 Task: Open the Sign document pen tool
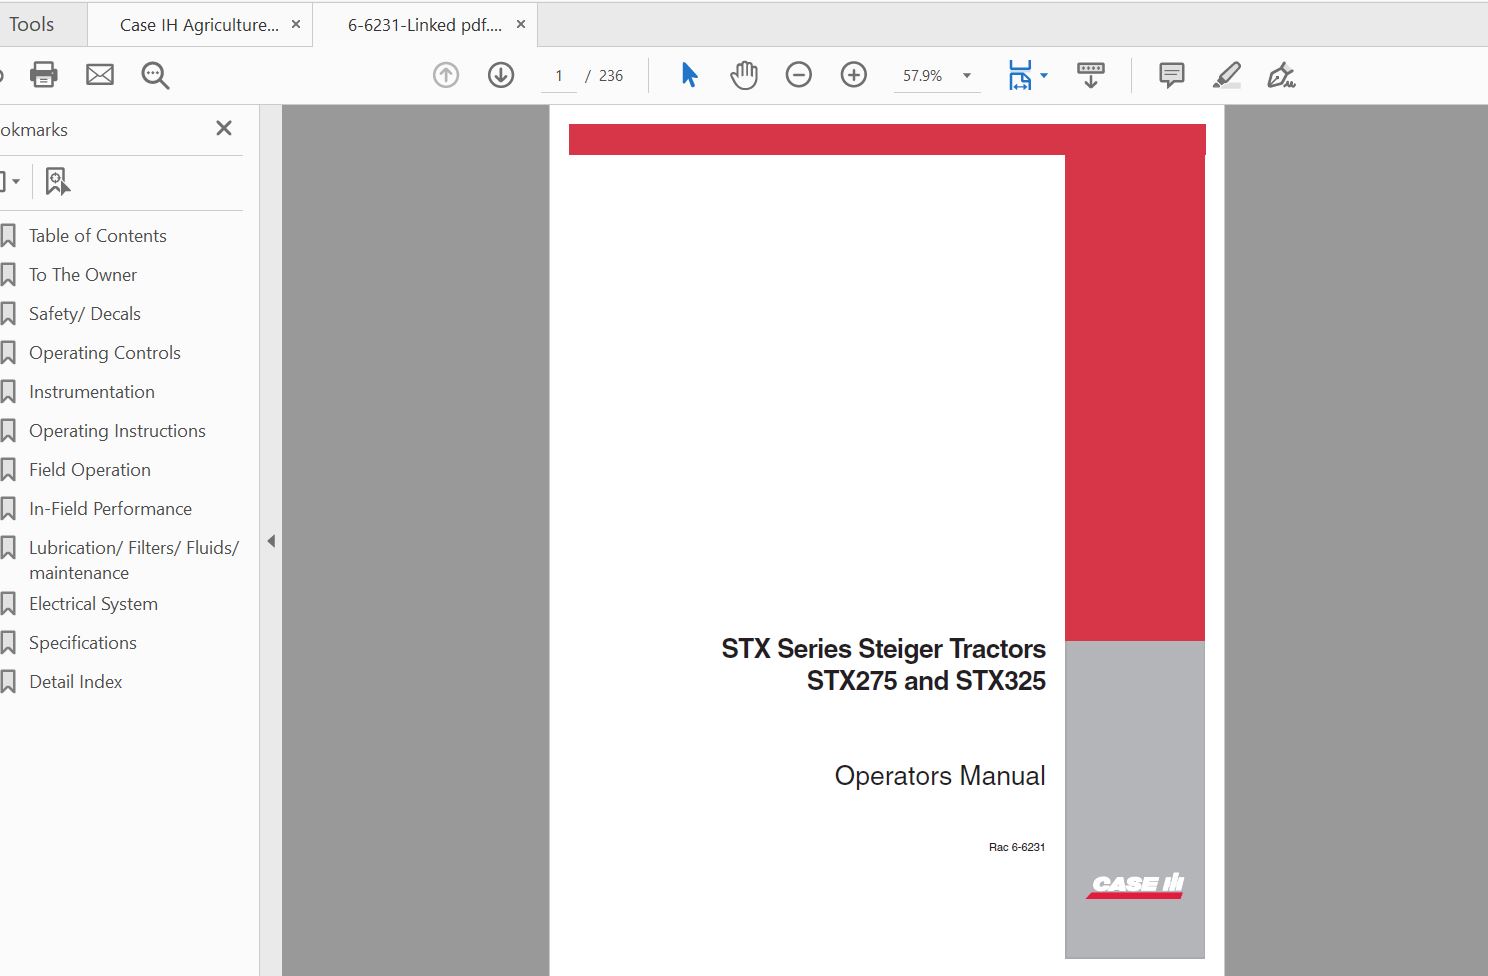coord(1281,75)
